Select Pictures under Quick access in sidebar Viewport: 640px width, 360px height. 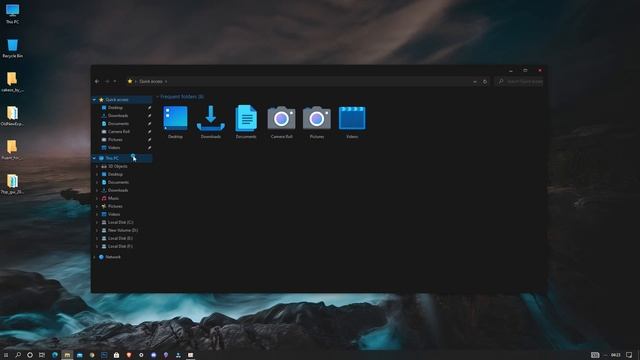click(x=115, y=140)
